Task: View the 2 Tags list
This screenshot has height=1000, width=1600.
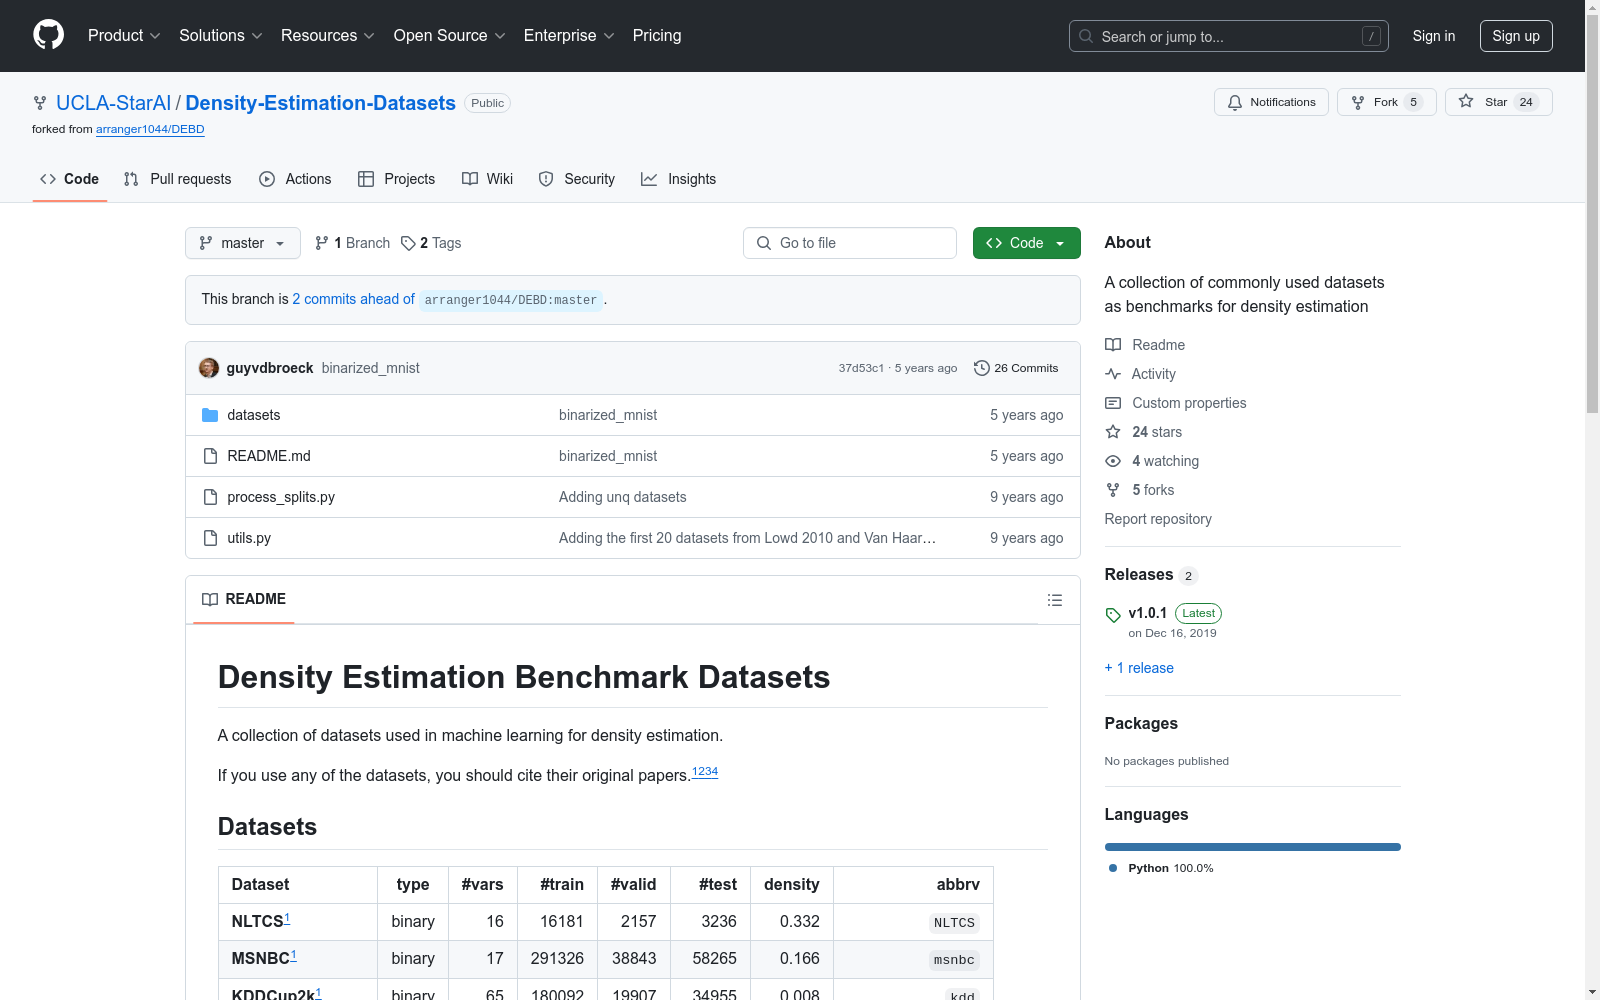Action: point(431,243)
